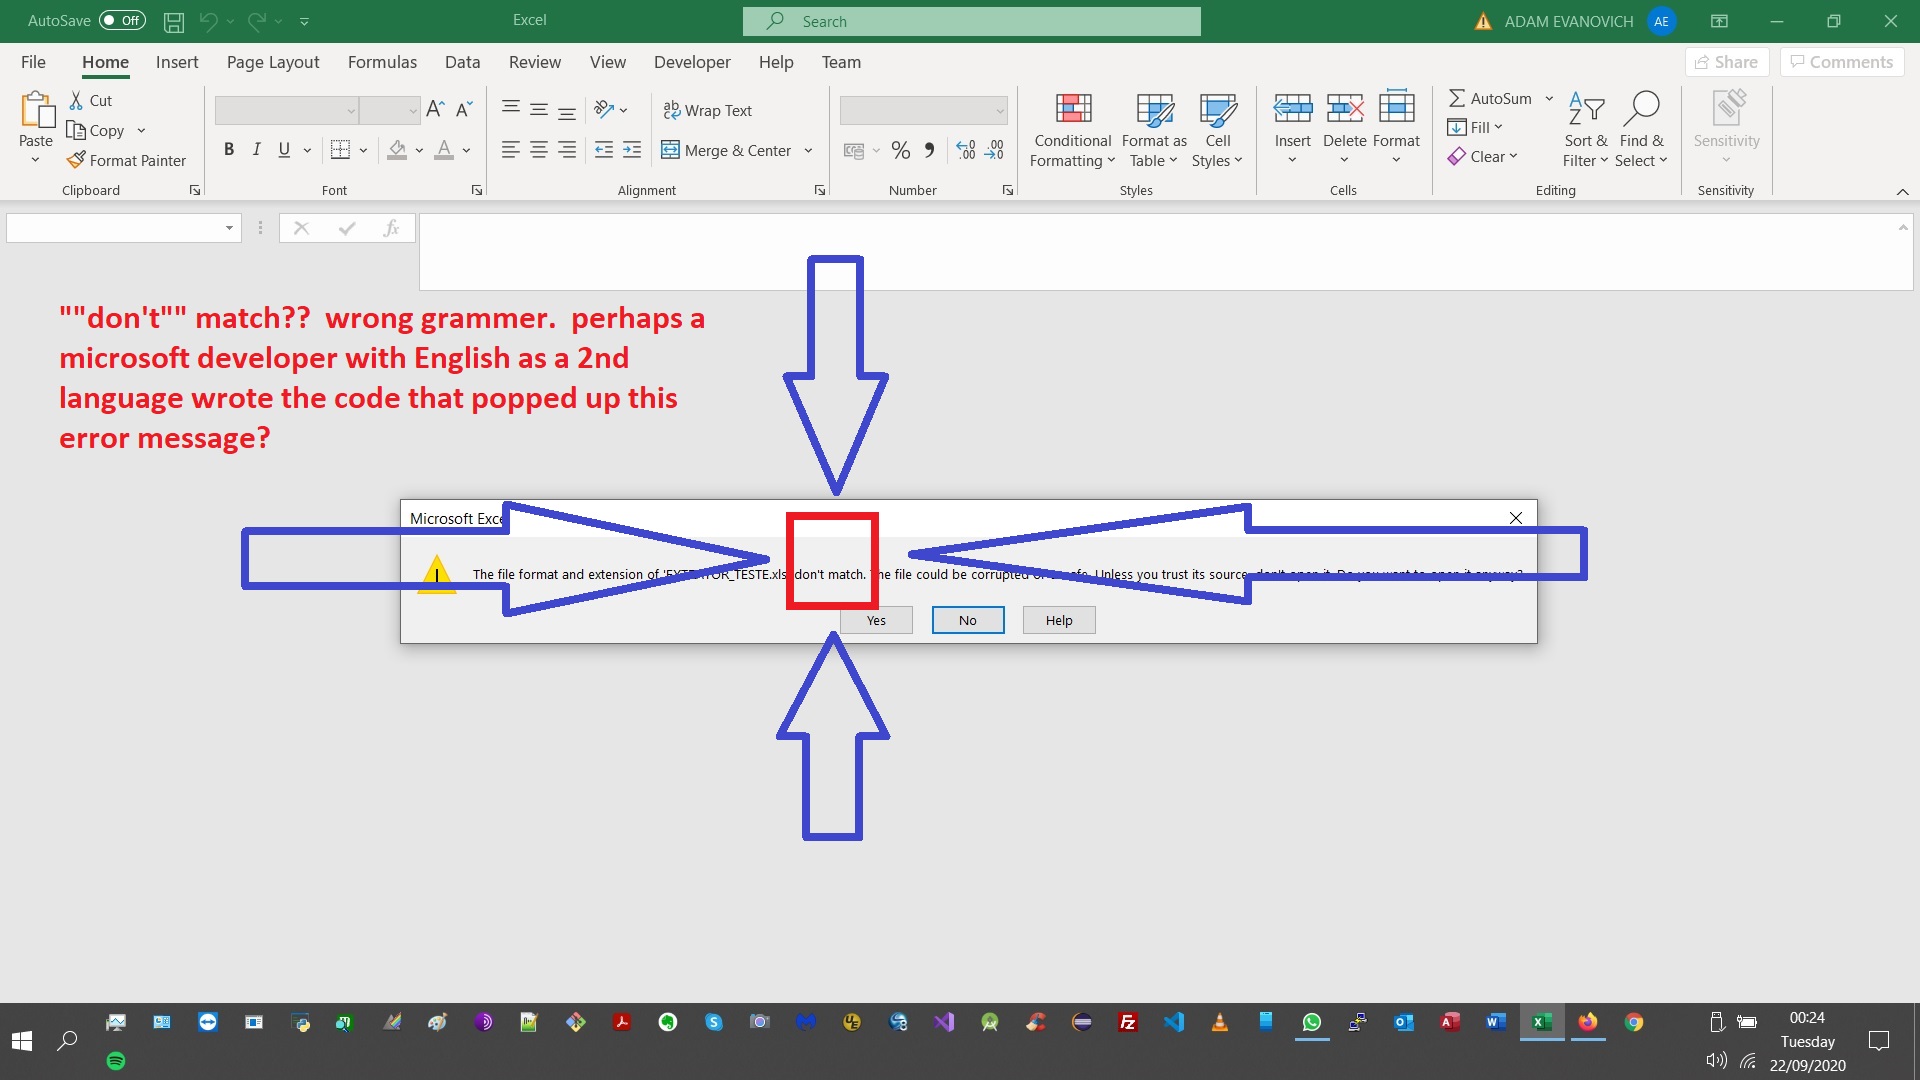Viewport: 1920px width, 1080px height.
Task: Open Fill Color dropdown arrow
Action: (x=419, y=151)
